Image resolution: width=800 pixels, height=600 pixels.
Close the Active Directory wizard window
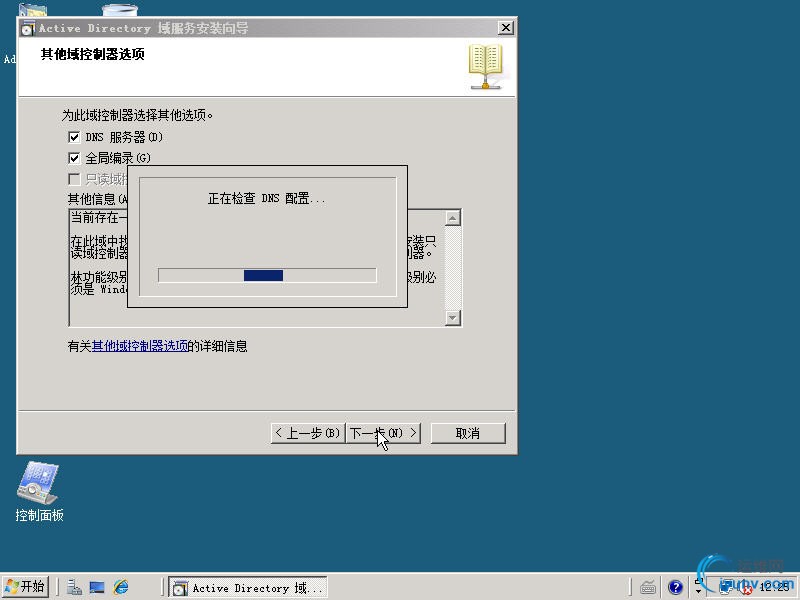(x=505, y=28)
